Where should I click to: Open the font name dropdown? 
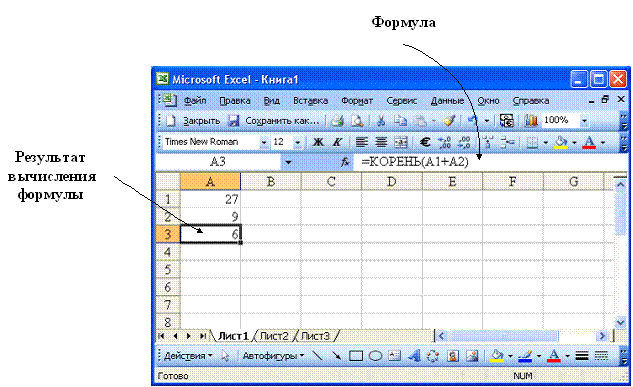(264, 142)
